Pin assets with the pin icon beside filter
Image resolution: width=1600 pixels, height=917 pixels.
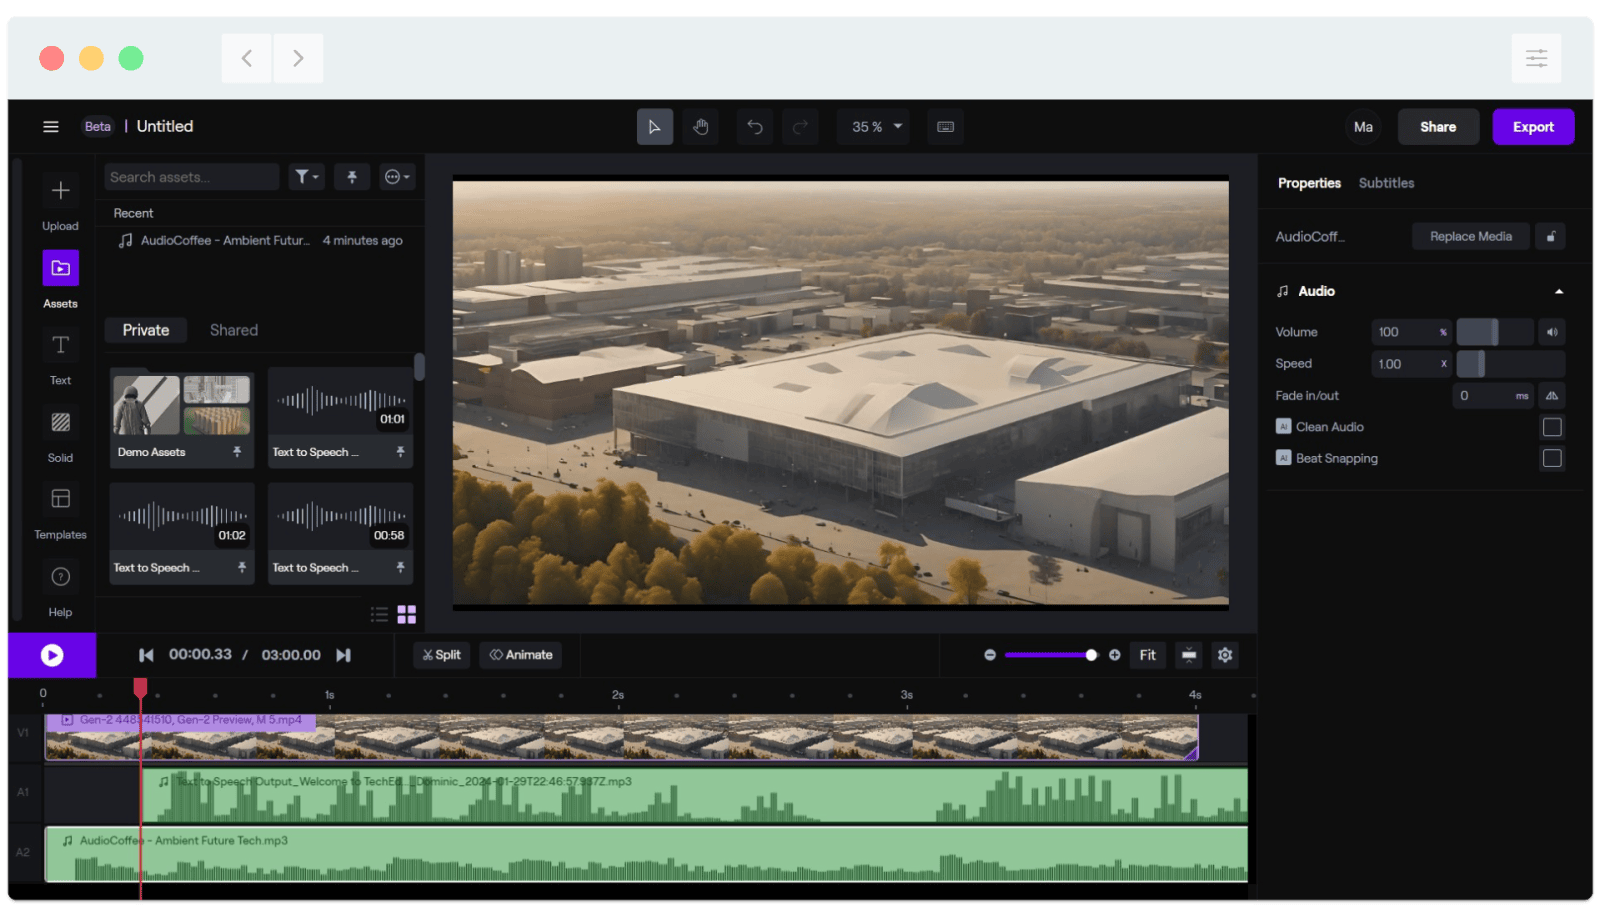352,177
